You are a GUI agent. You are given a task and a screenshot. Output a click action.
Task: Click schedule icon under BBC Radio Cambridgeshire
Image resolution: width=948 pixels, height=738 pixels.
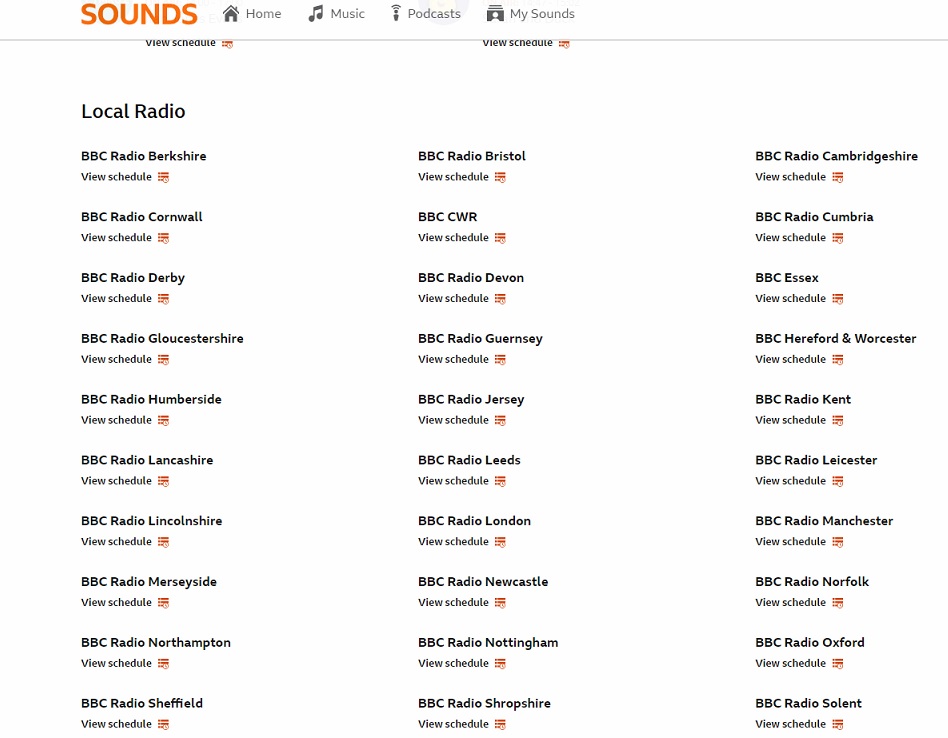click(837, 177)
